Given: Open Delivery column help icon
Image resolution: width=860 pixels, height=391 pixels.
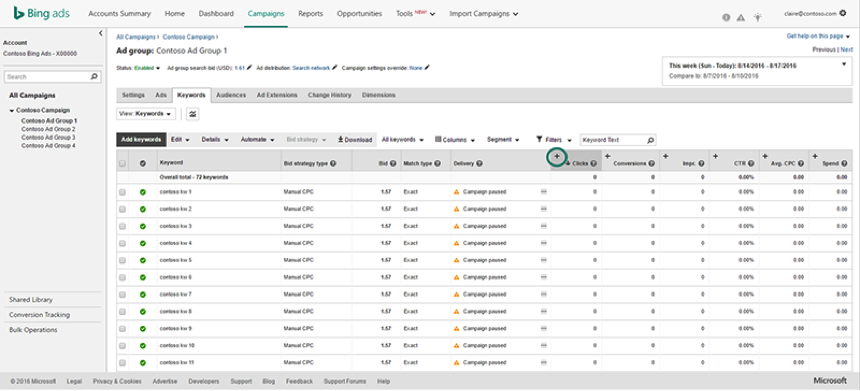Looking at the screenshot, I should point(479,163).
